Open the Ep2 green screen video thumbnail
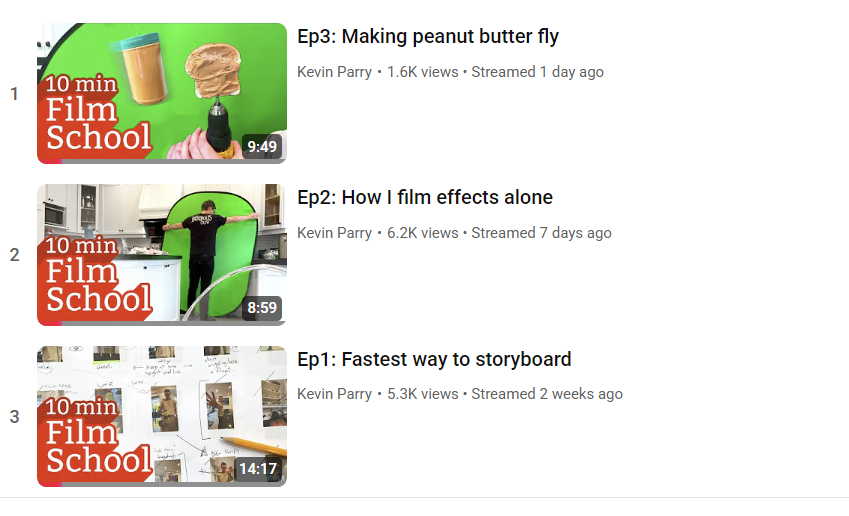The image size is (849, 516). (162, 254)
